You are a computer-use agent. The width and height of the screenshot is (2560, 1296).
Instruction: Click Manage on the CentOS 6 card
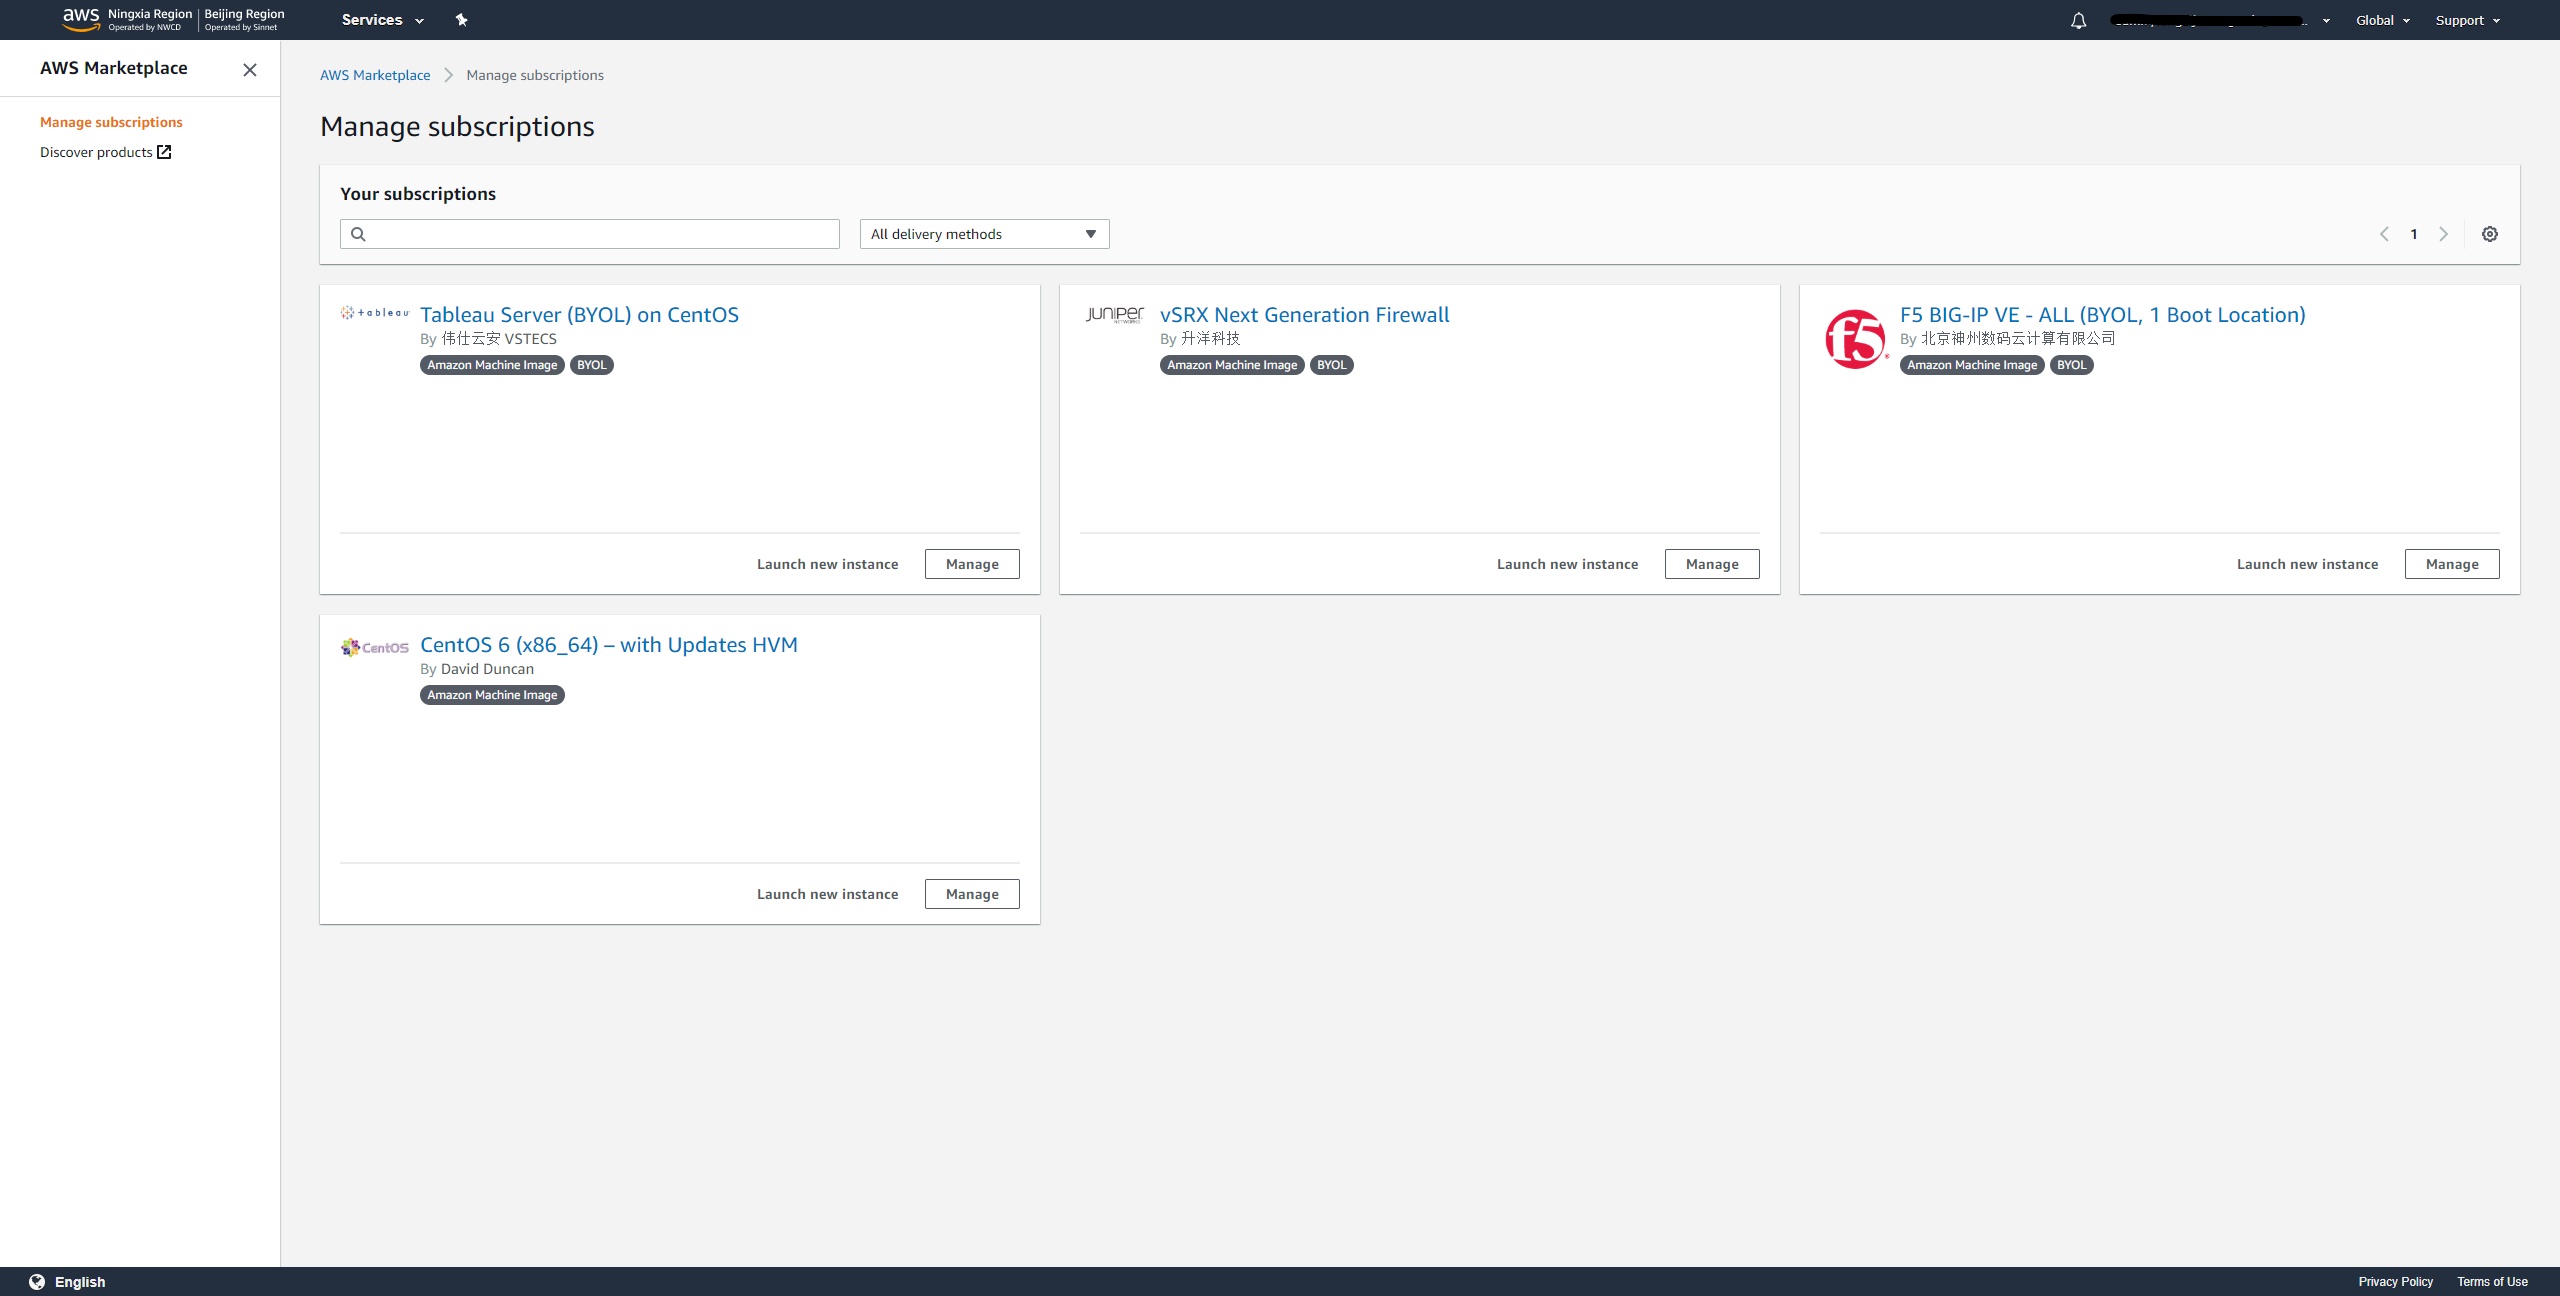coord(972,894)
